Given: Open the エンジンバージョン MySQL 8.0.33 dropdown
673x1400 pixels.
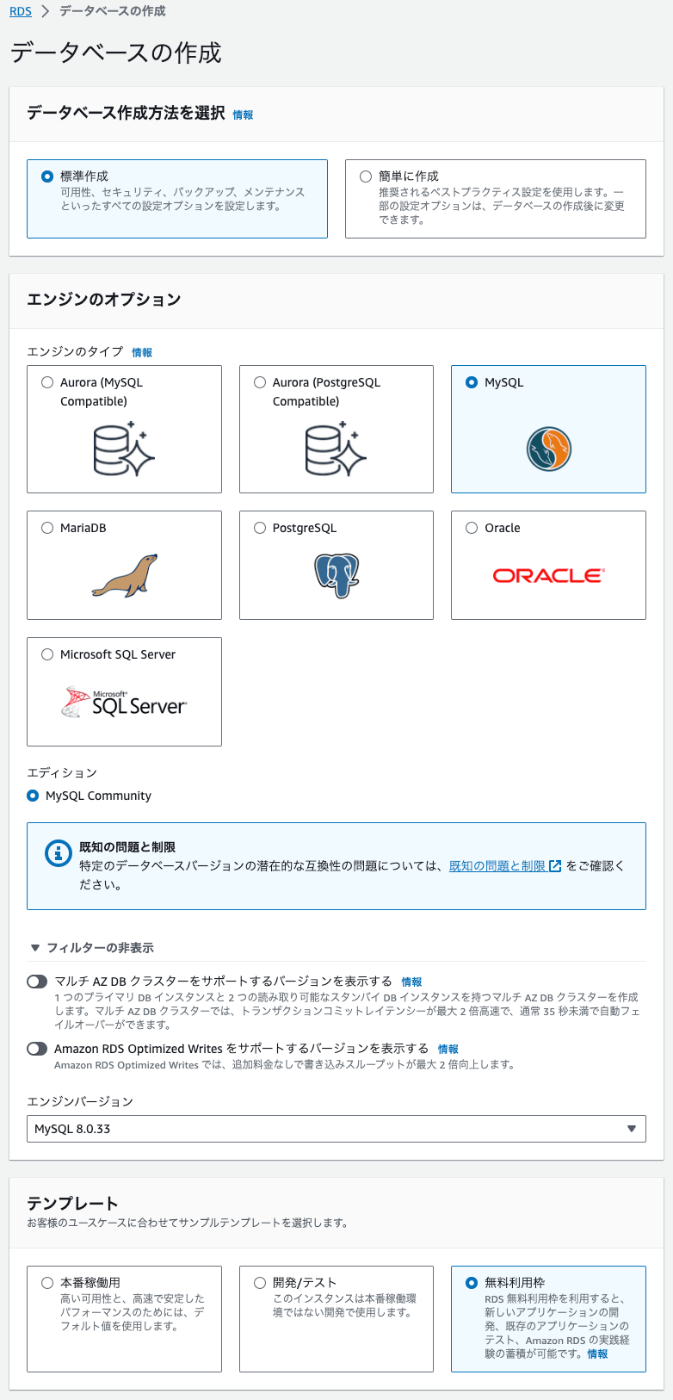Looking at the screenshot, I should point(336,1128).
